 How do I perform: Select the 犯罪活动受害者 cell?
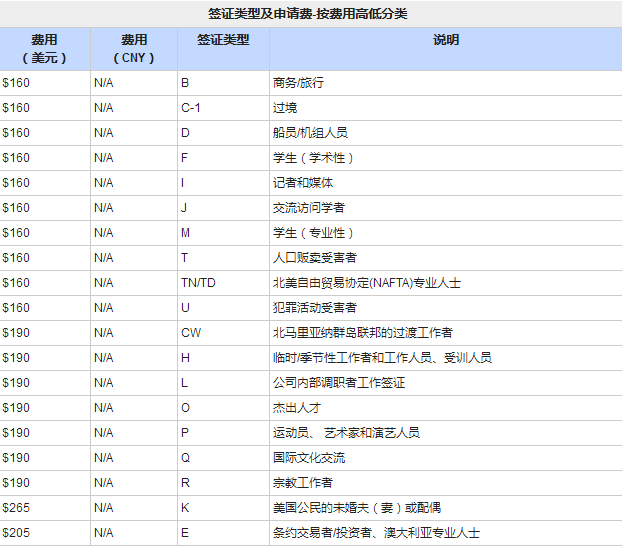point(315,308)
